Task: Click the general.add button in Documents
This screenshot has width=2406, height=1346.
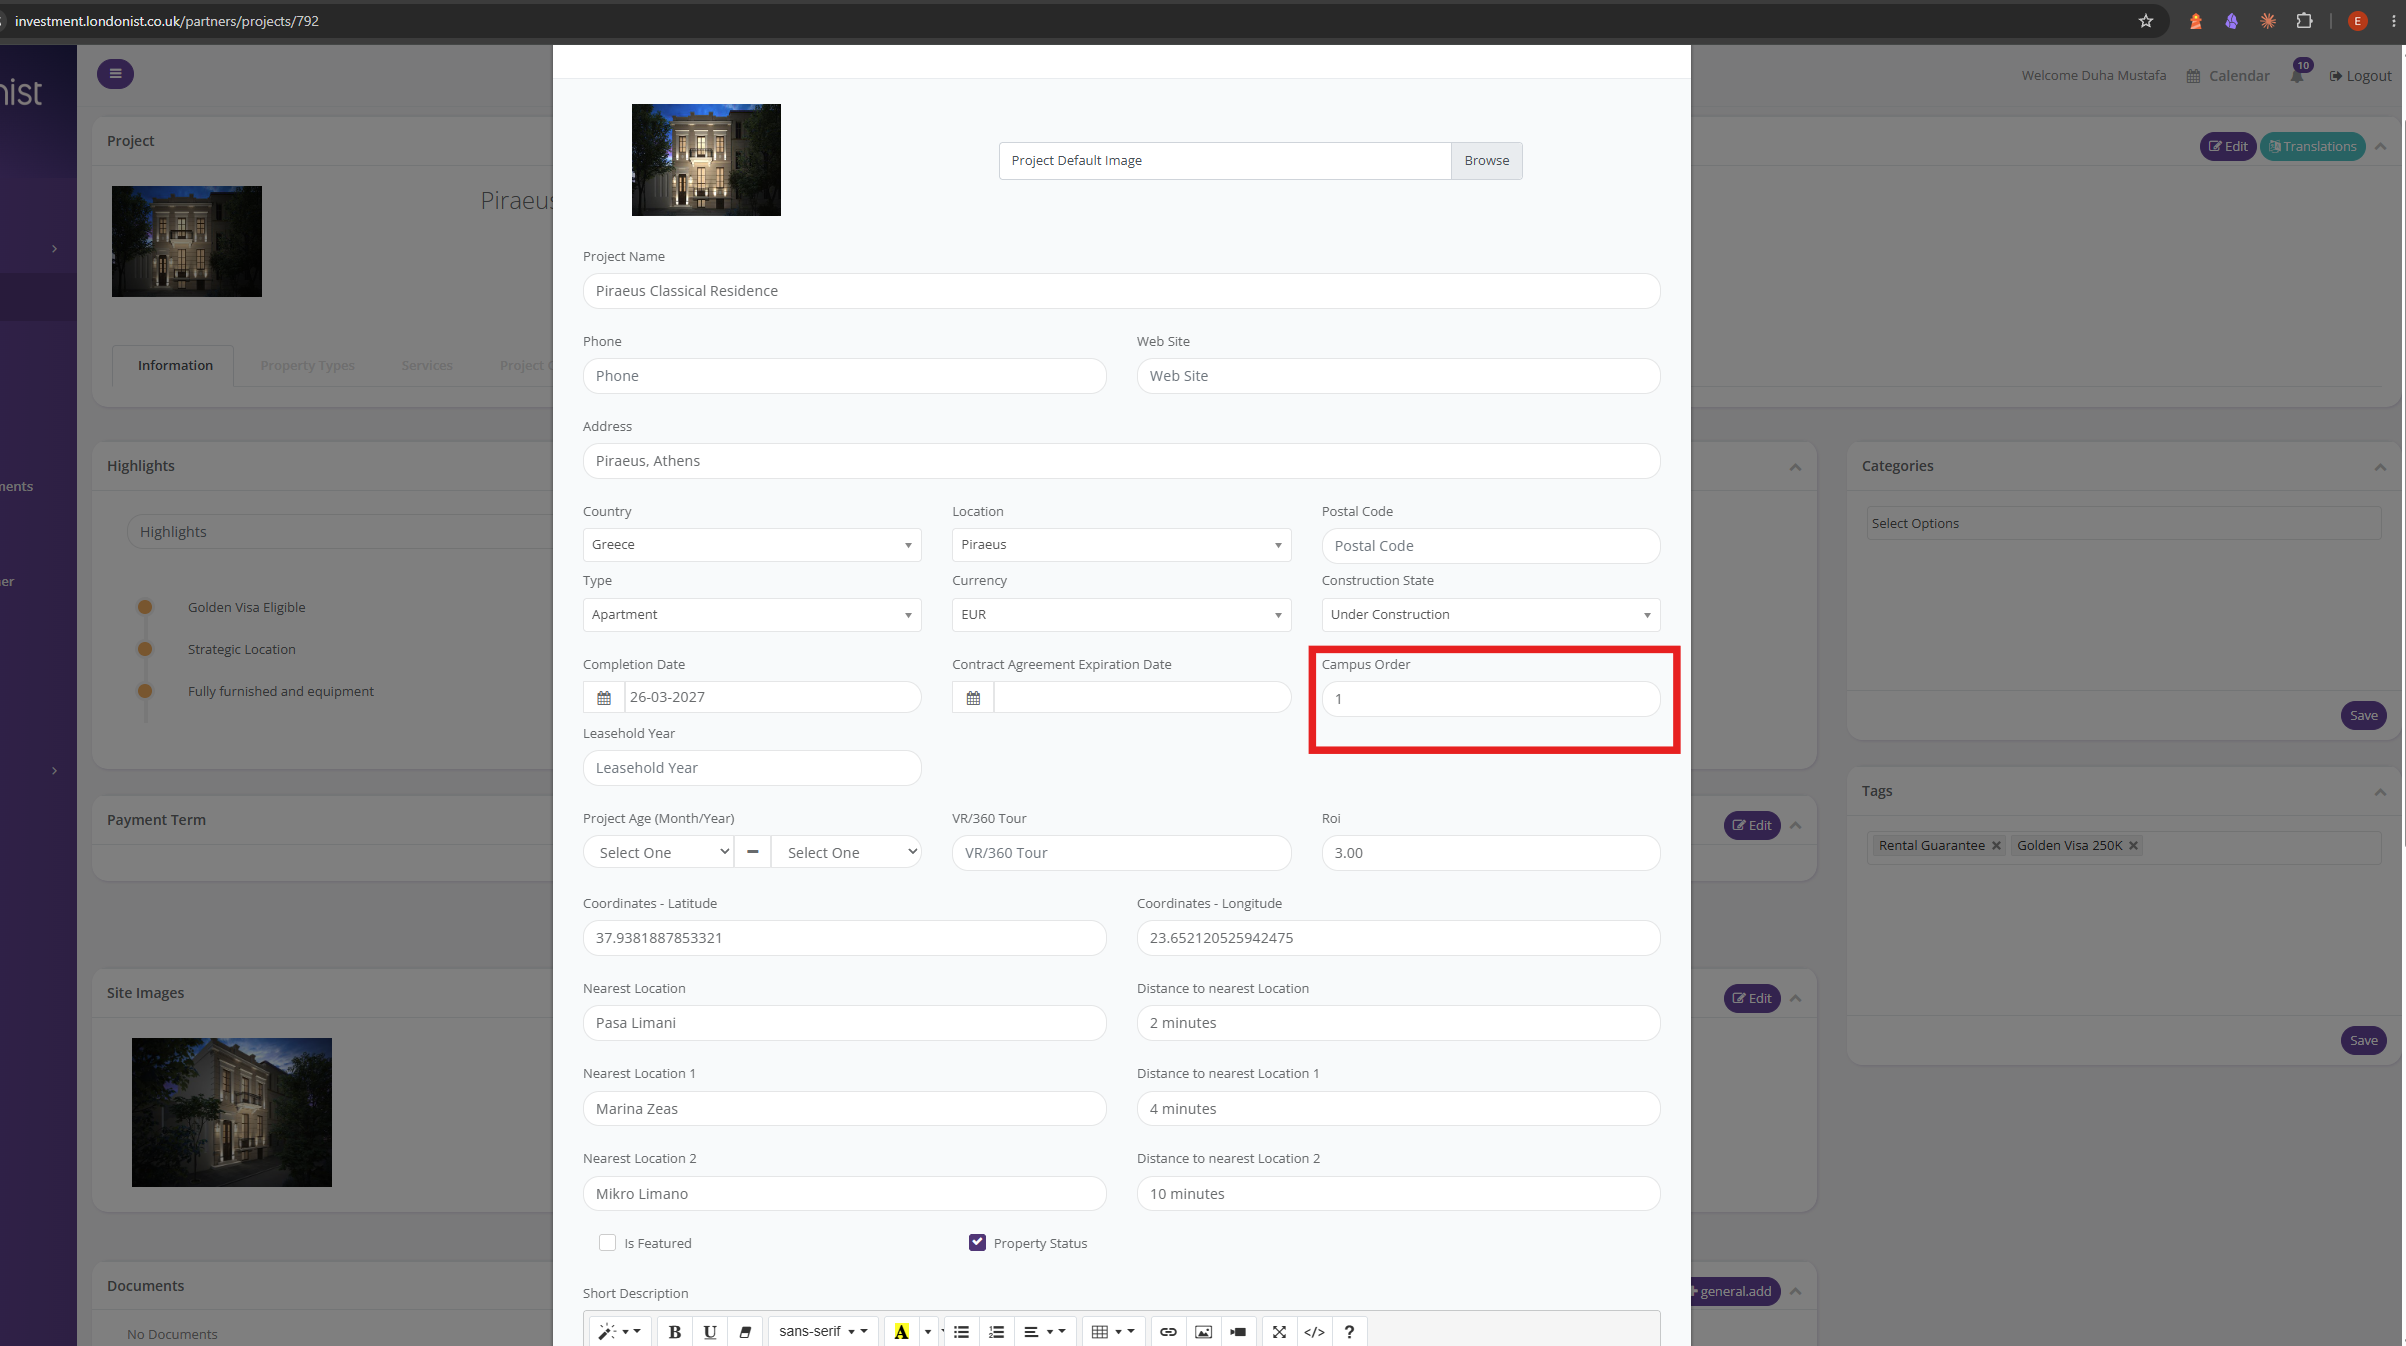Action: pos(1735,1291)
